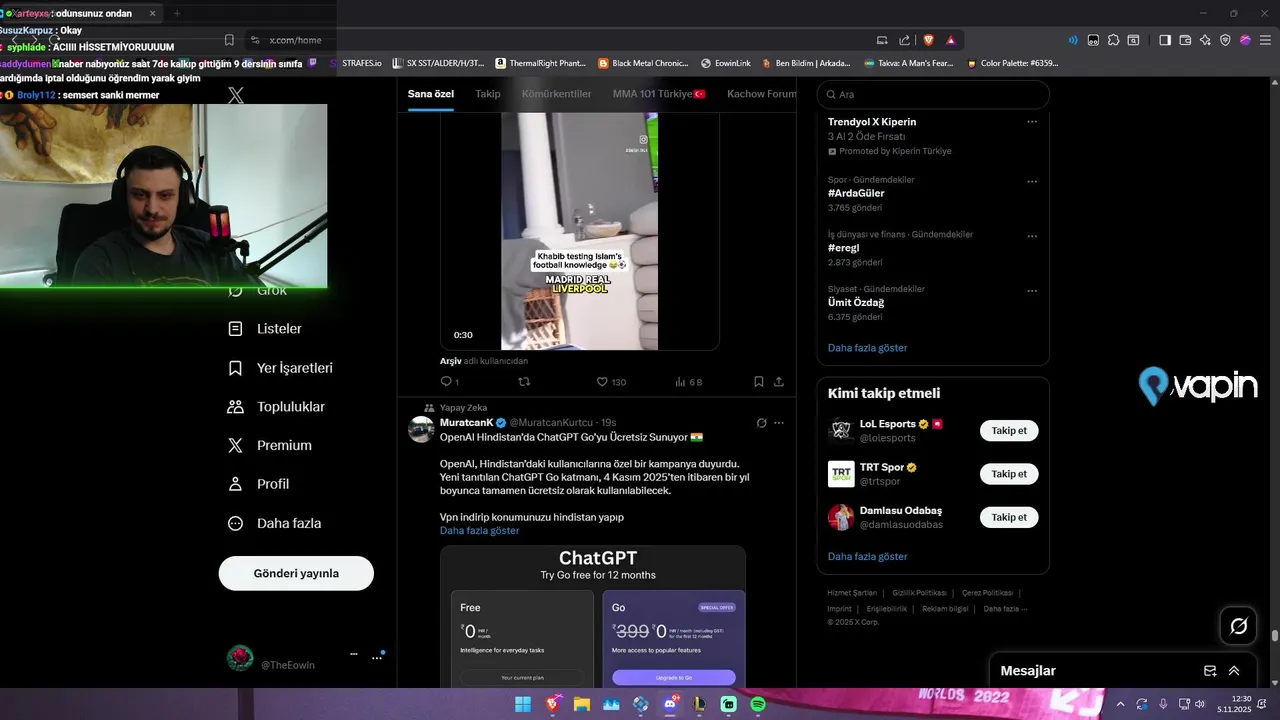The width and height of the screenshot is (1280, 720).
Task: View analytics showing 6 B views
Action: point(689,382)
